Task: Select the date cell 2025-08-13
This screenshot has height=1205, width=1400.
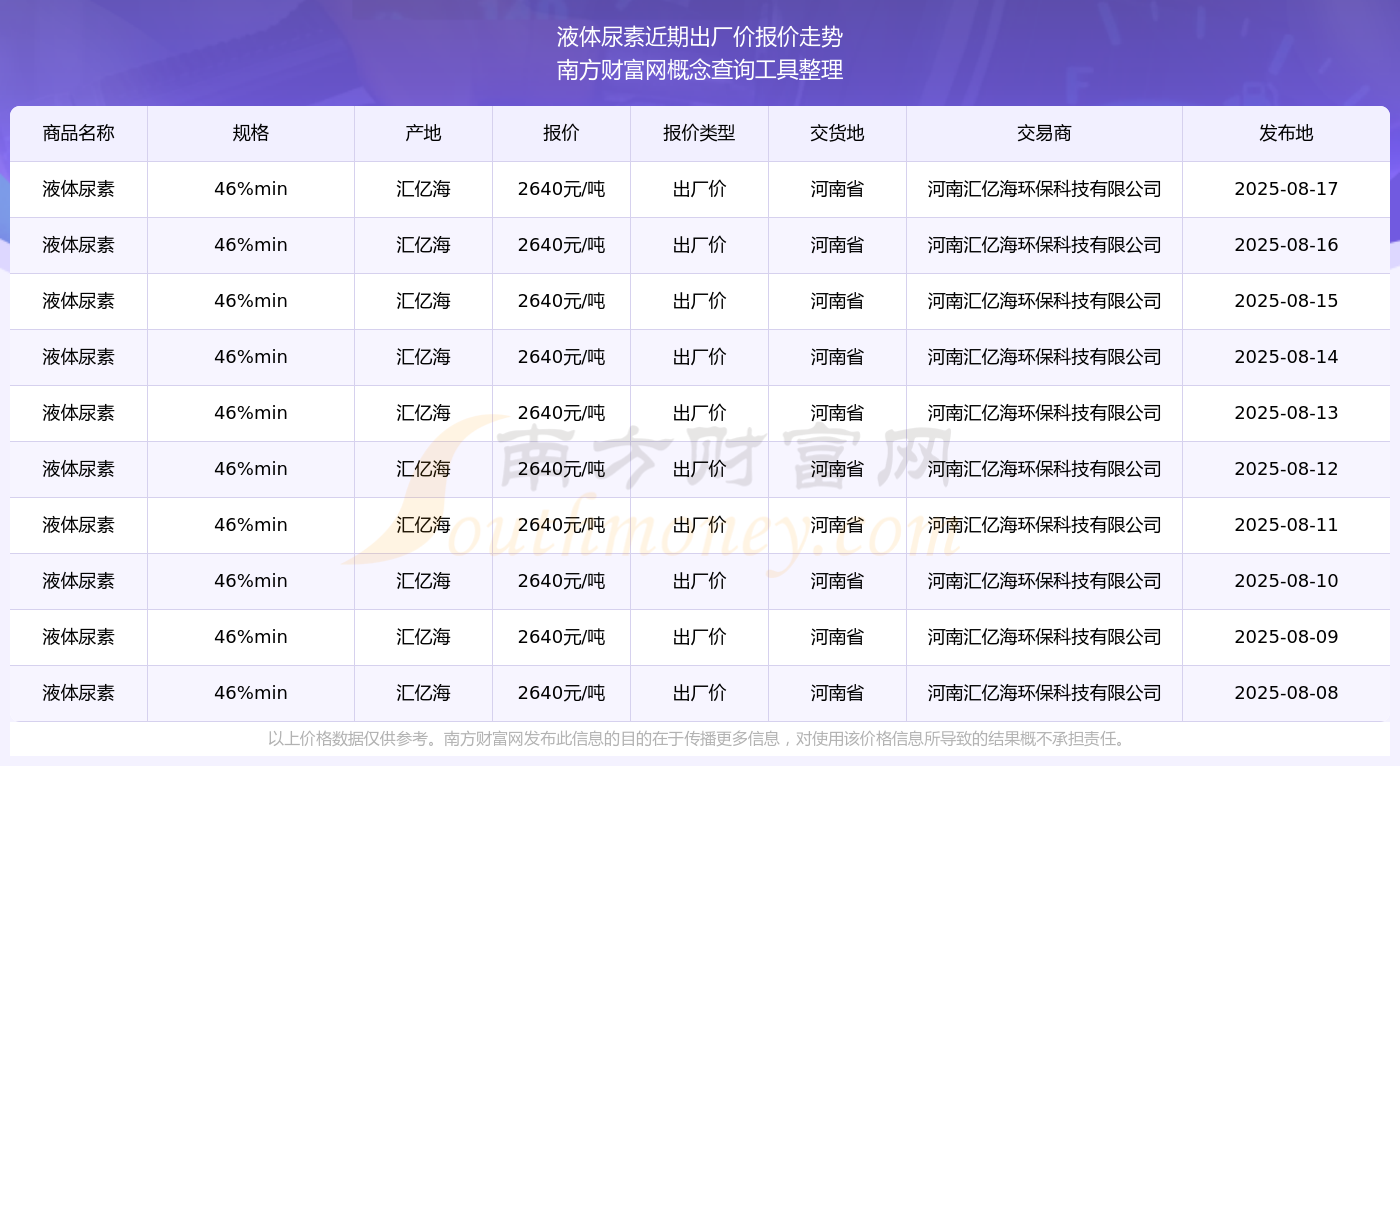Action: click(1286, 413)
